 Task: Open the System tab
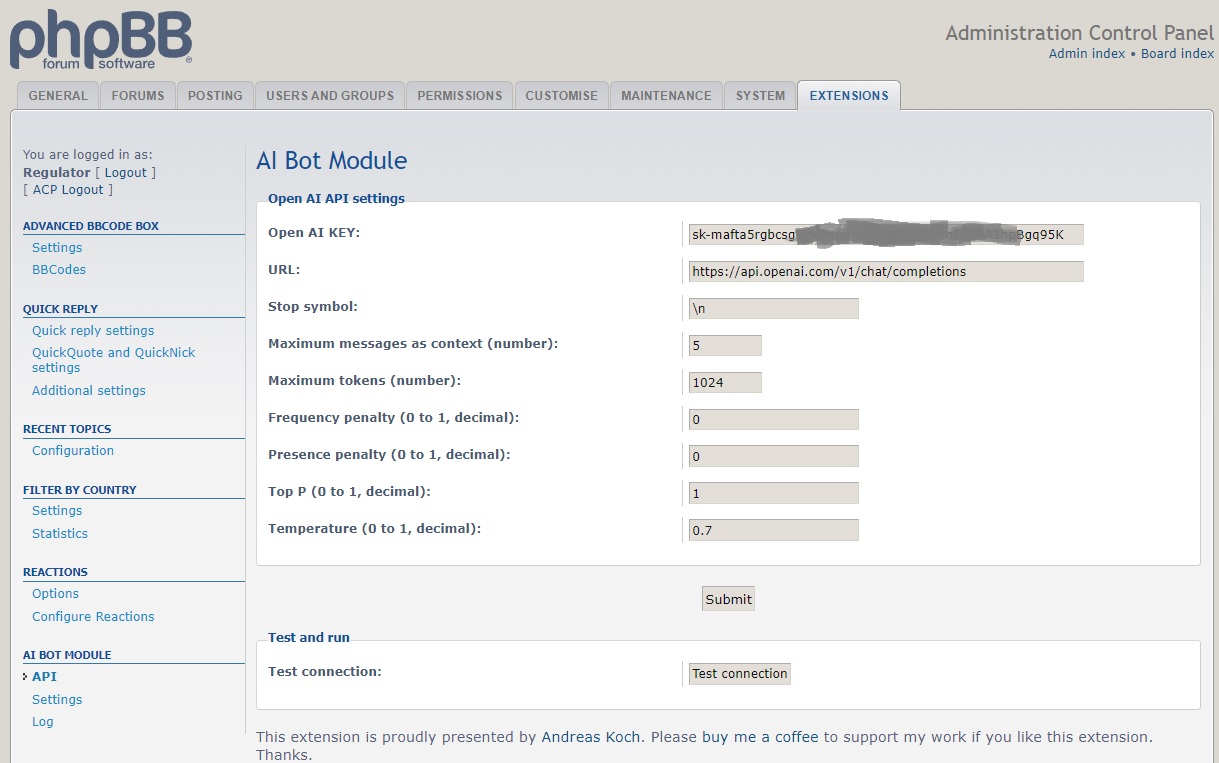pyautogui.click(x=760, y=96)
